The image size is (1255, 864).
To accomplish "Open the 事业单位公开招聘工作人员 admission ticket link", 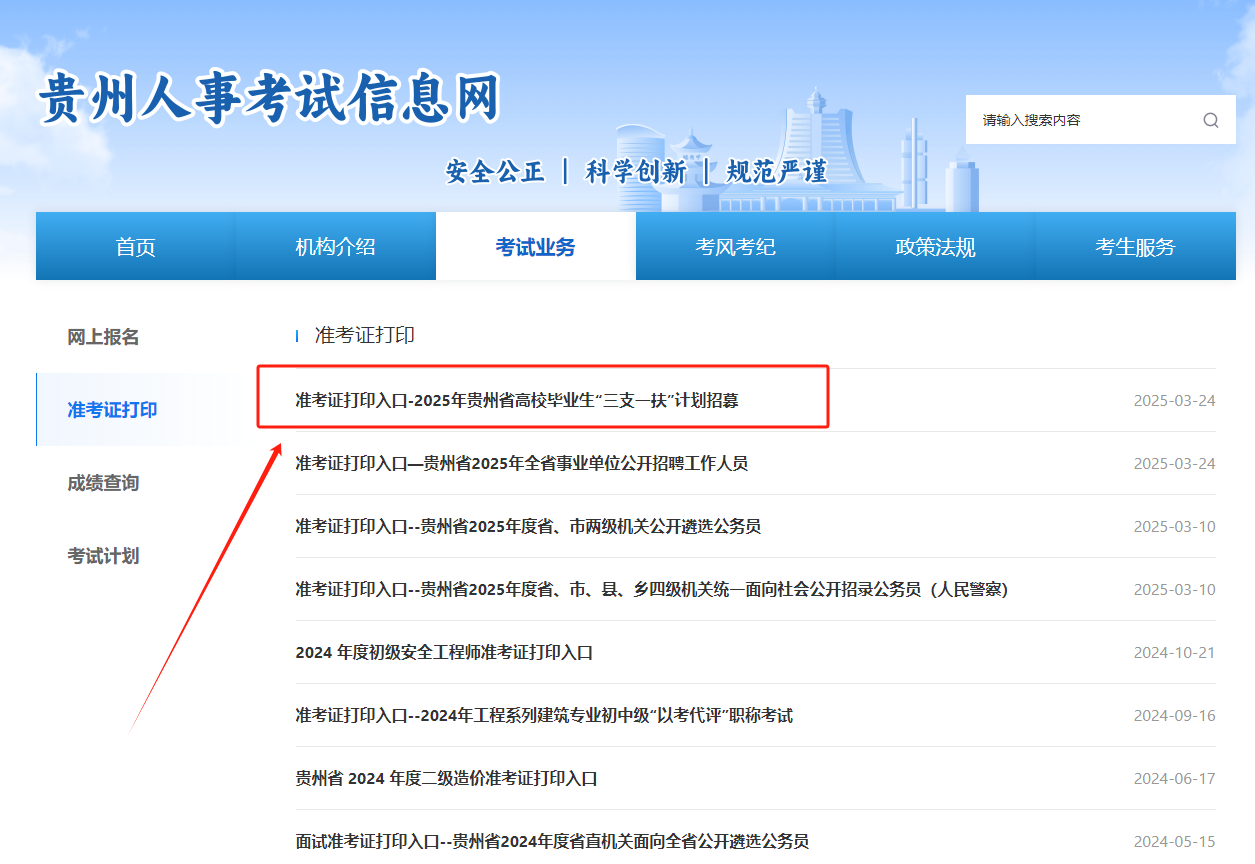I will pyautogui.click(x=521, y=464).
